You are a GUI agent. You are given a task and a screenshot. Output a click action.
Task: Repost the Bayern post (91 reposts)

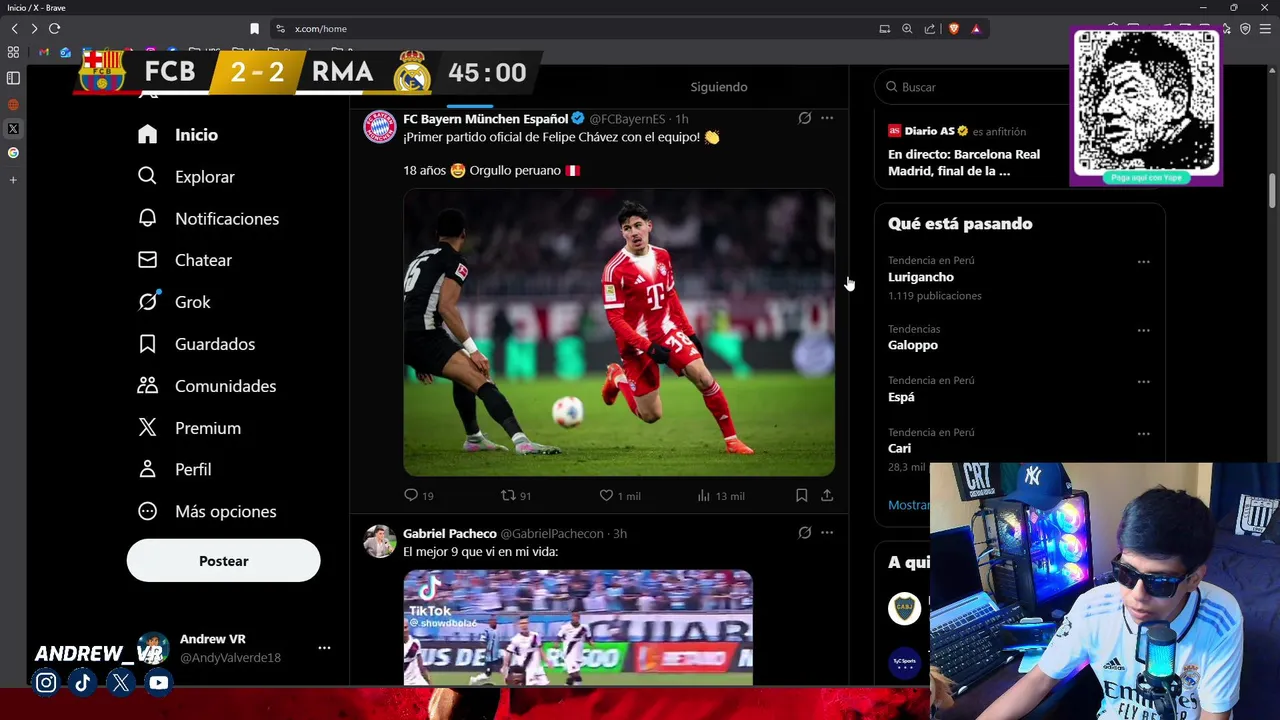coord(516,495)
